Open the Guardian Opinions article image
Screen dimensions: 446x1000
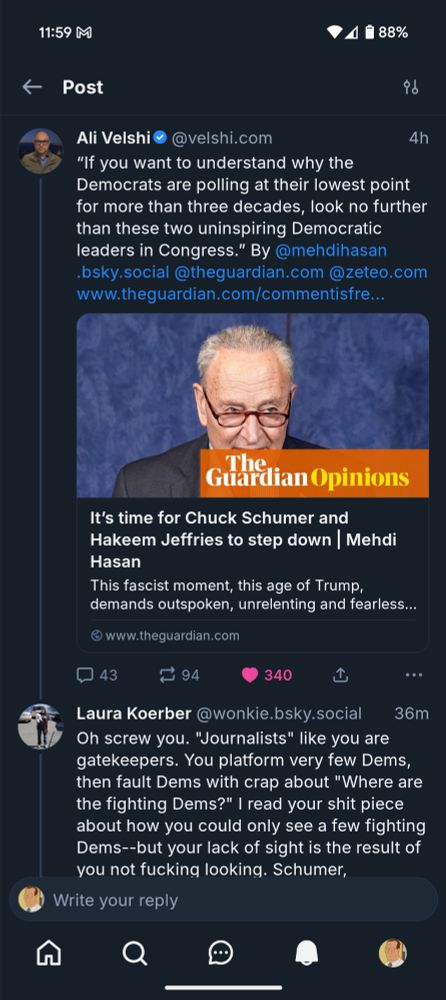pyautogui.click(x=253, y=405)
